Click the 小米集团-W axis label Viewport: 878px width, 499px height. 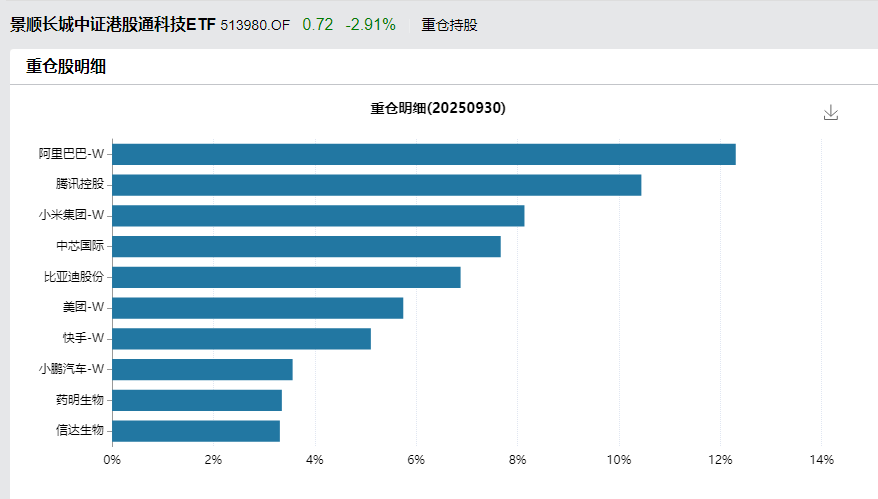point(71,214)
